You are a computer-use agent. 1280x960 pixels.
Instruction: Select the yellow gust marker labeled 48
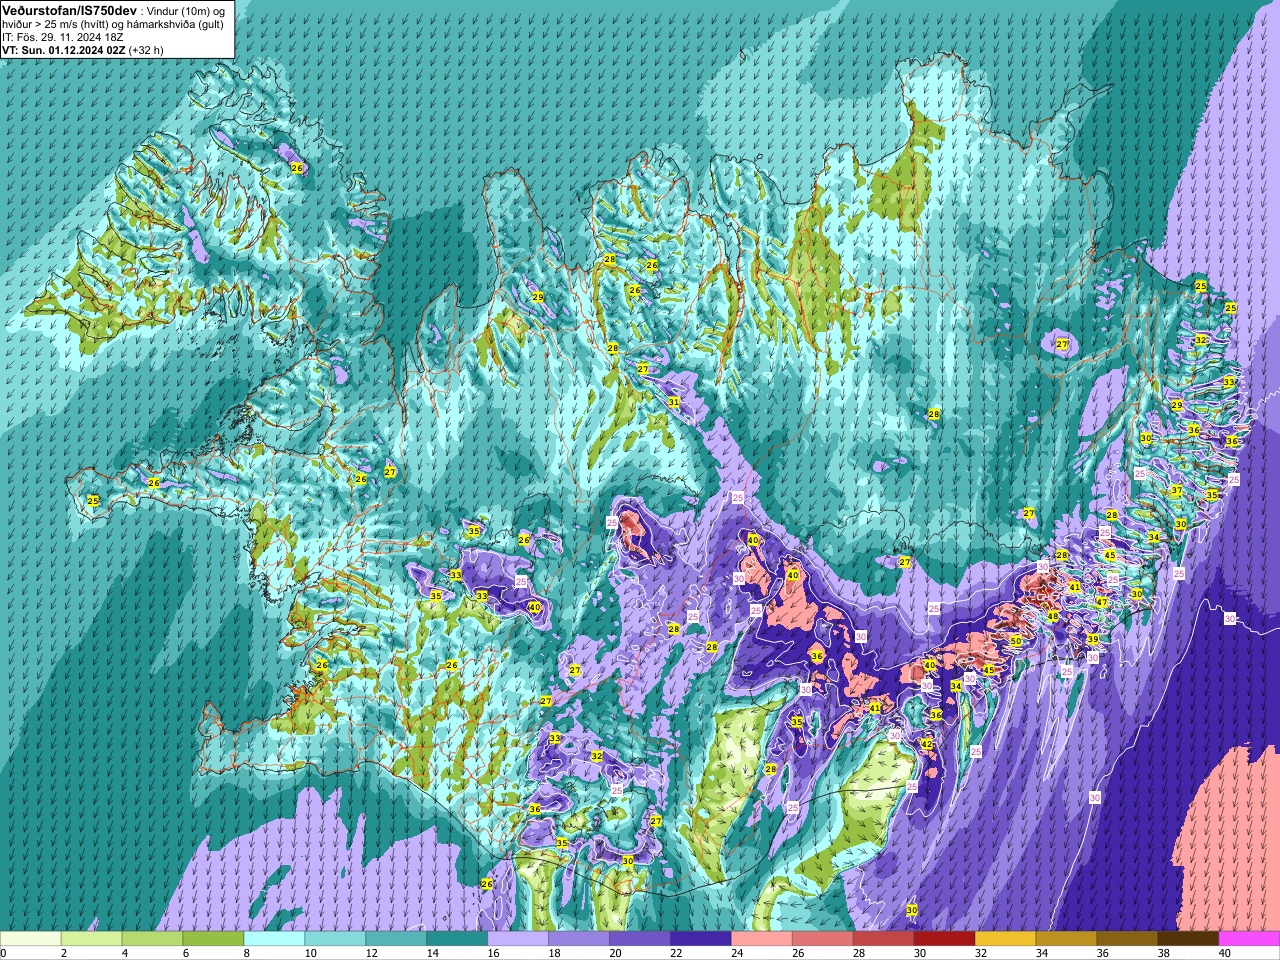point(1053,616)
